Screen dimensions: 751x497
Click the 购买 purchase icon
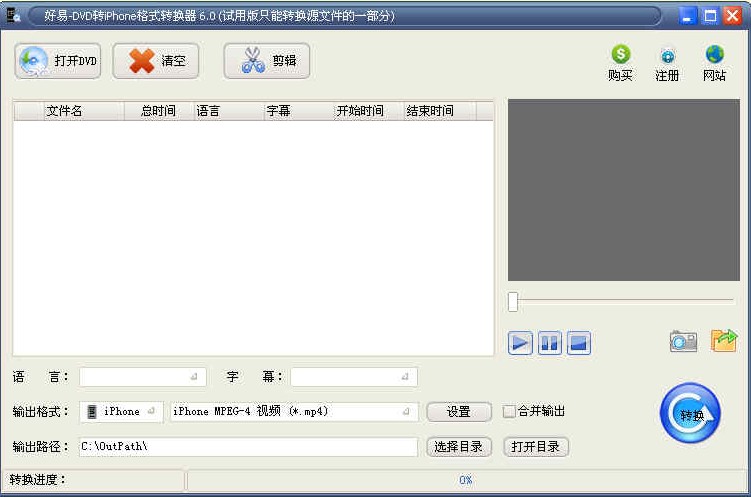pyautogui.click(x=620, y=63)
